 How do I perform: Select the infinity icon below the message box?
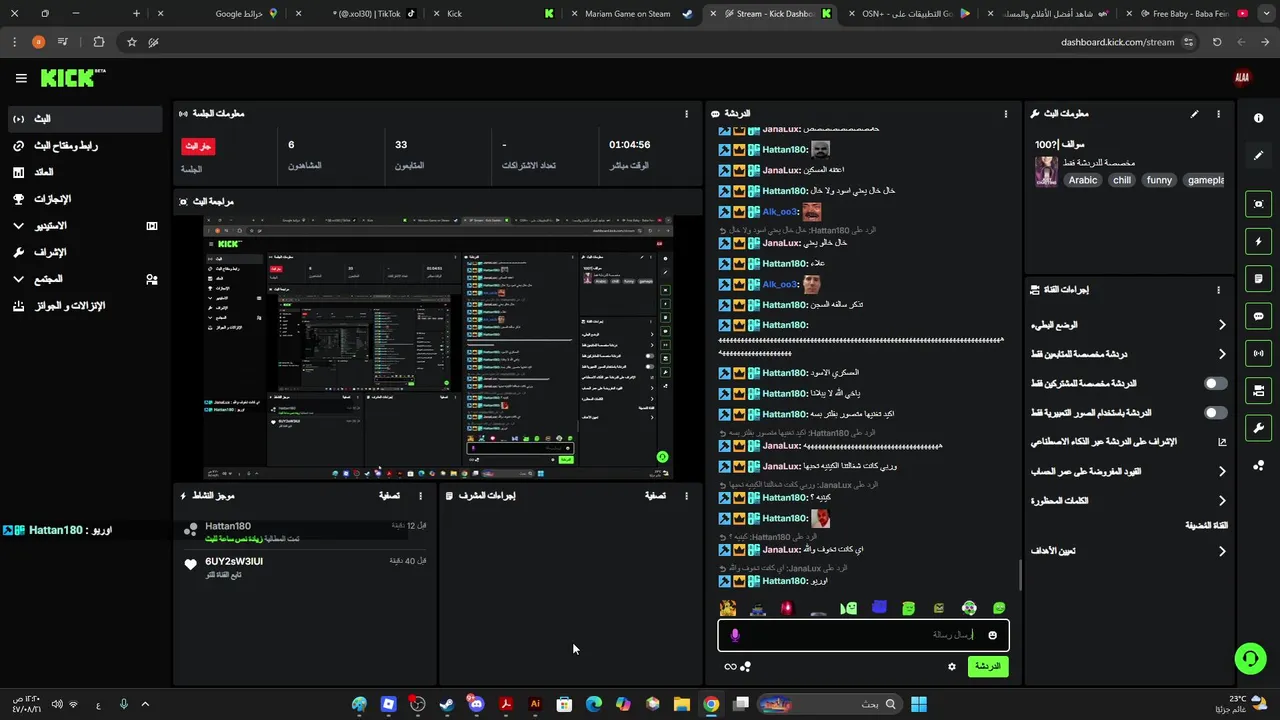(x=730, y=667)
